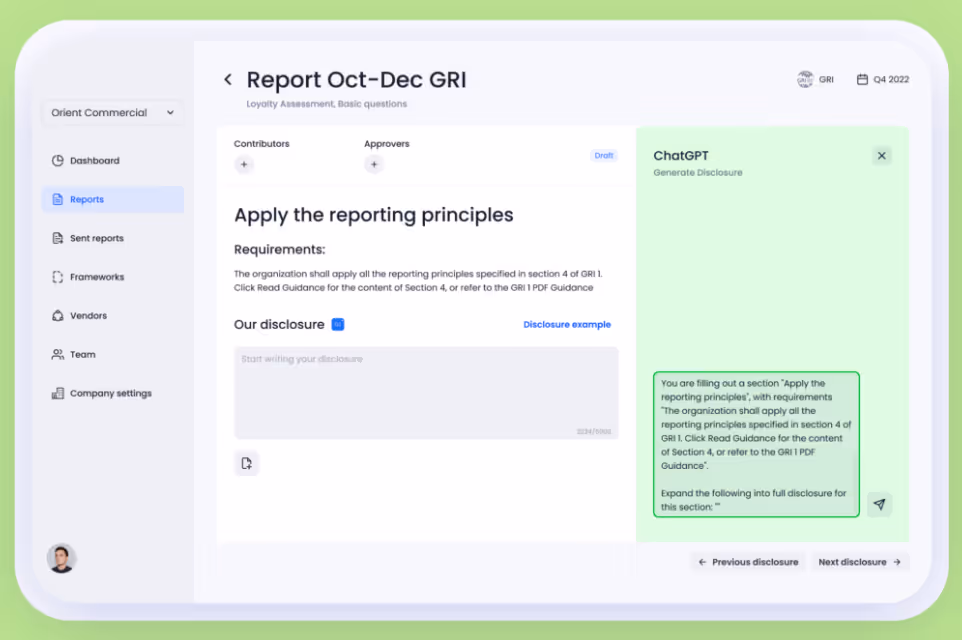Viewport: 962px width, 640px height.
Task: Open the Disclosure example link
Action: click(x=567, y=325)
